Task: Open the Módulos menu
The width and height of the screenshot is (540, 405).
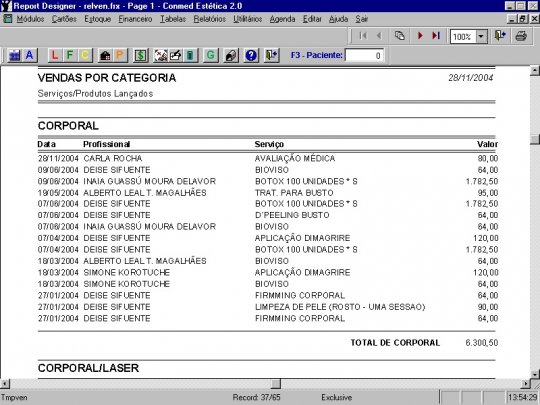Action: [30, 19]
